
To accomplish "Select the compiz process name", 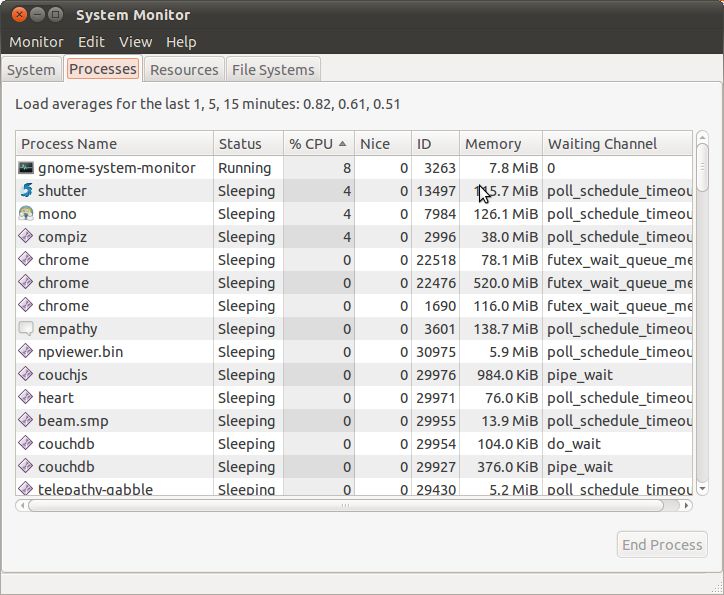I will coord(62,237).
